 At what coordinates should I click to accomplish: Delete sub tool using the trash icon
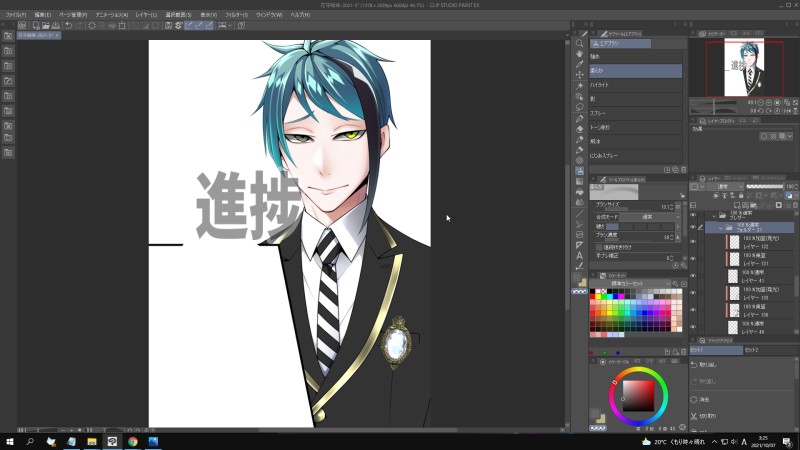coord(684,169)
